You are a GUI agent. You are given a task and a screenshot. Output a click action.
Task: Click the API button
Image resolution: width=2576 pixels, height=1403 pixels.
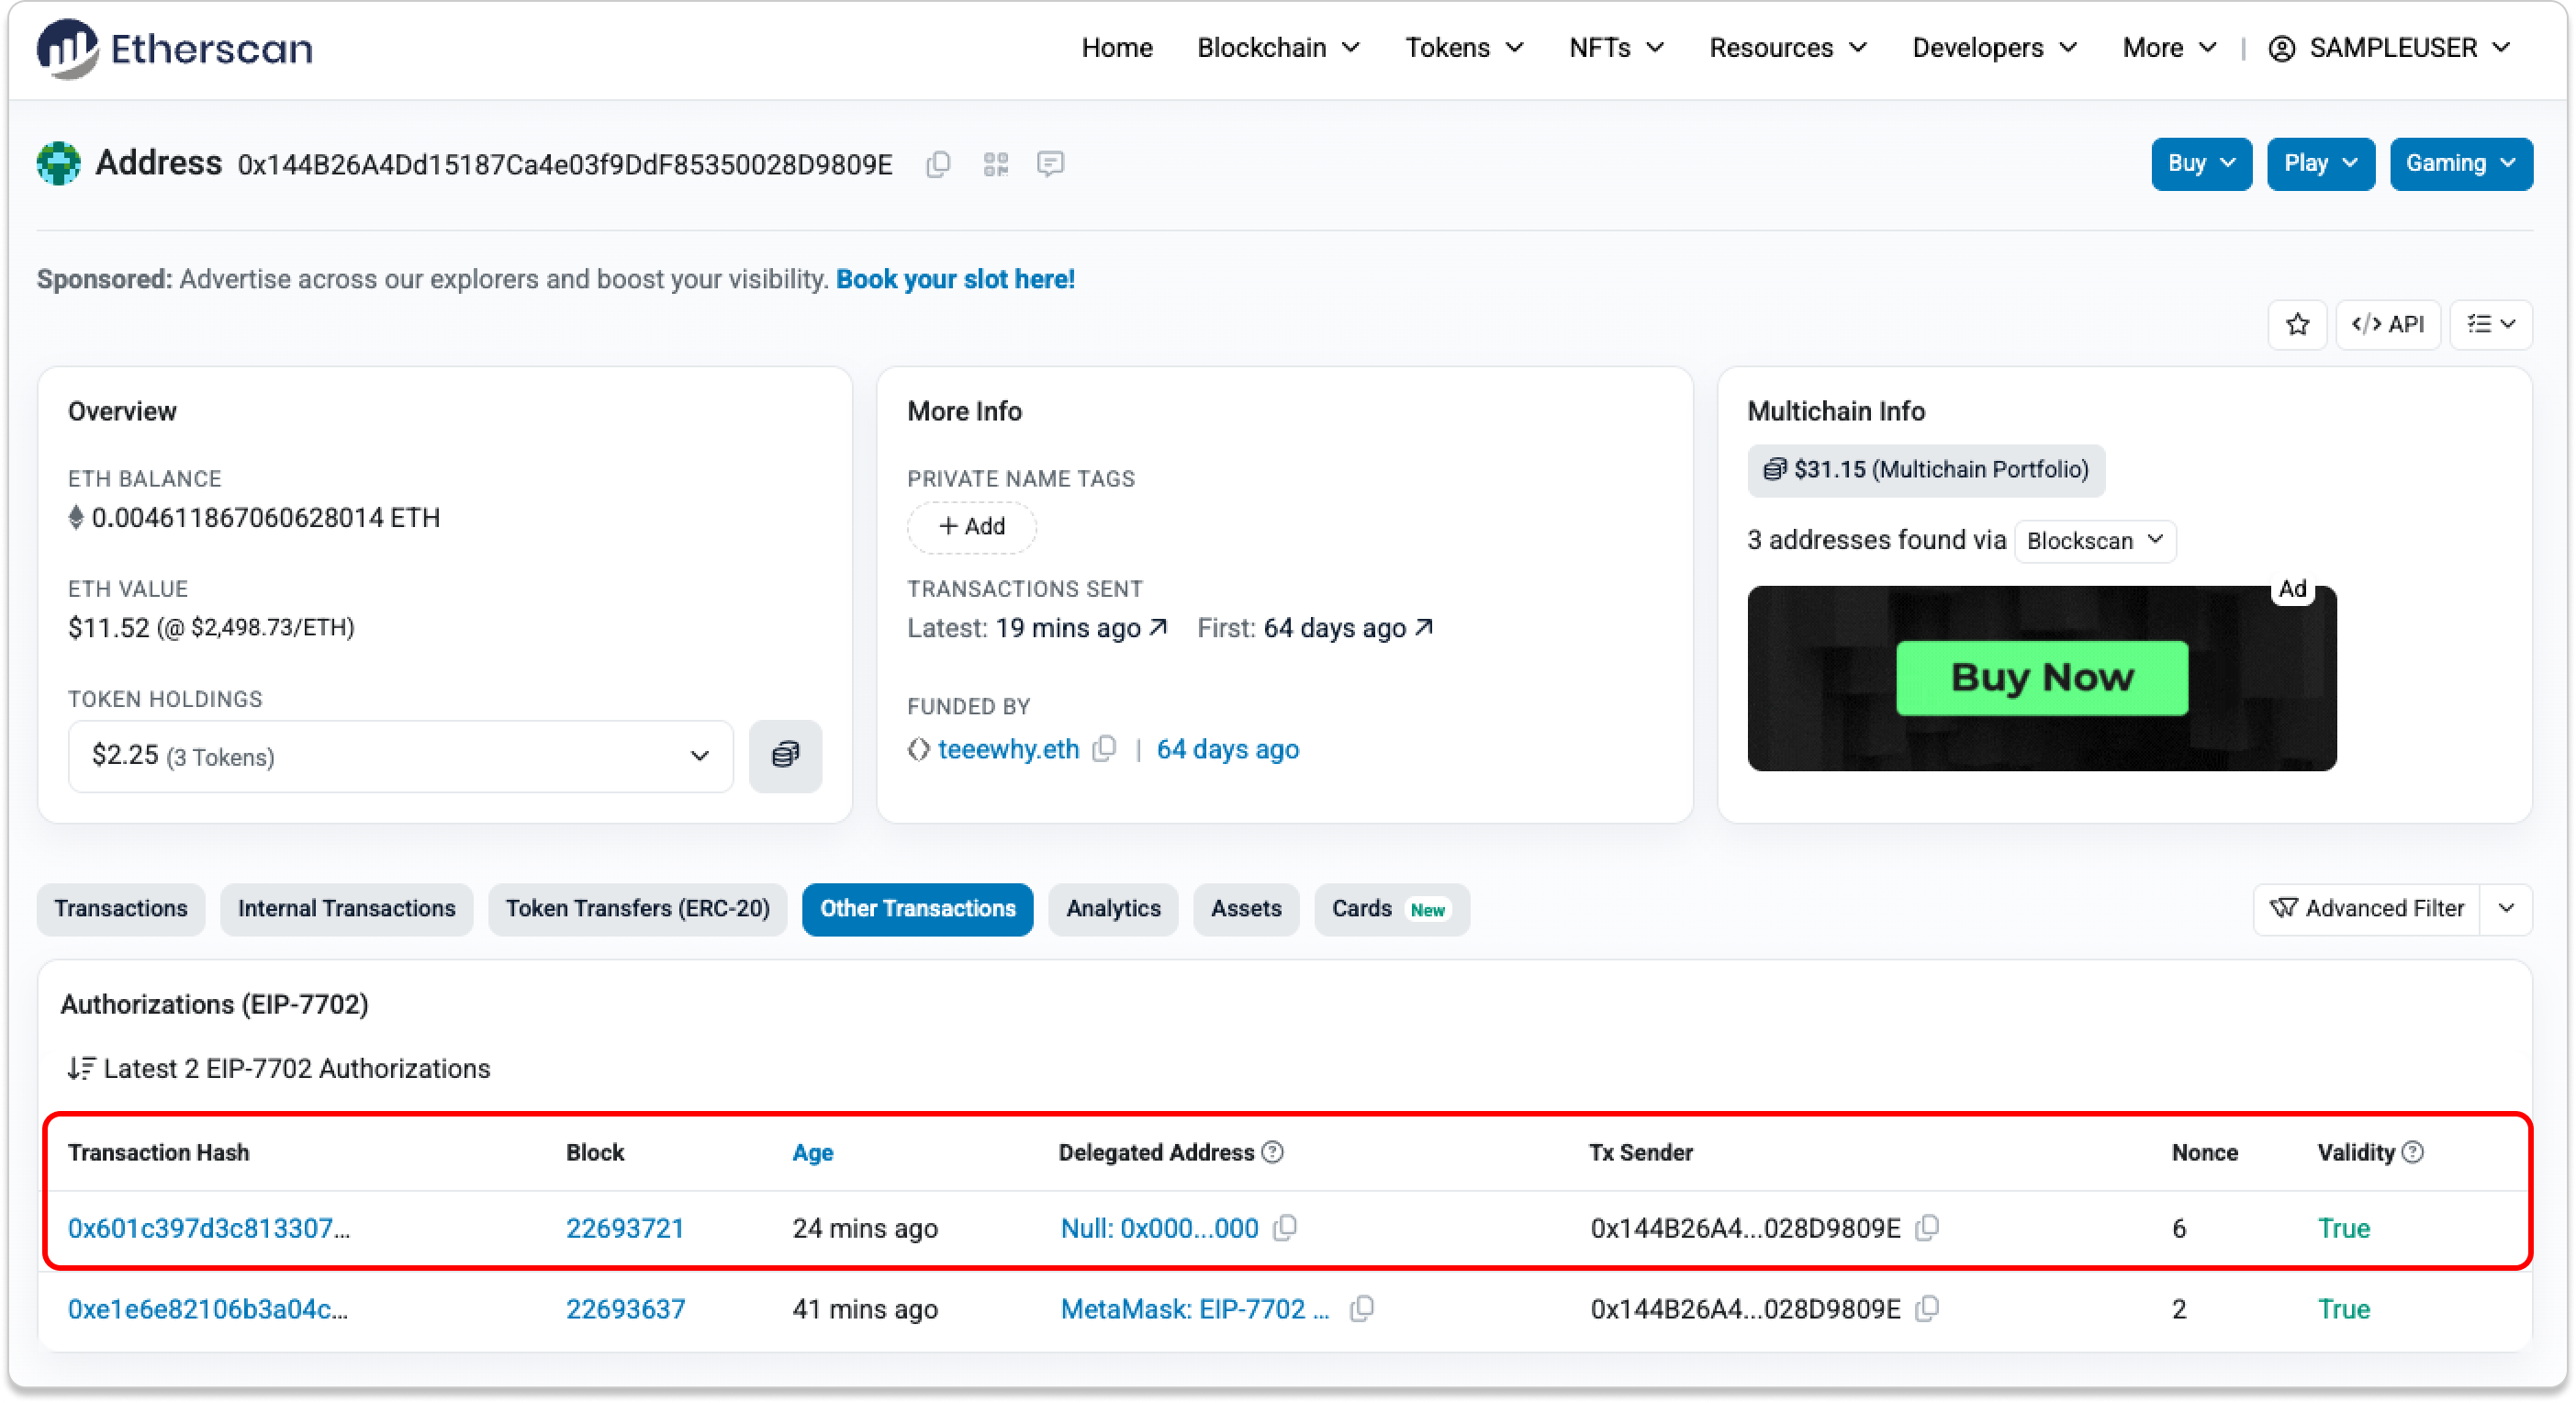click(2387, 324)
